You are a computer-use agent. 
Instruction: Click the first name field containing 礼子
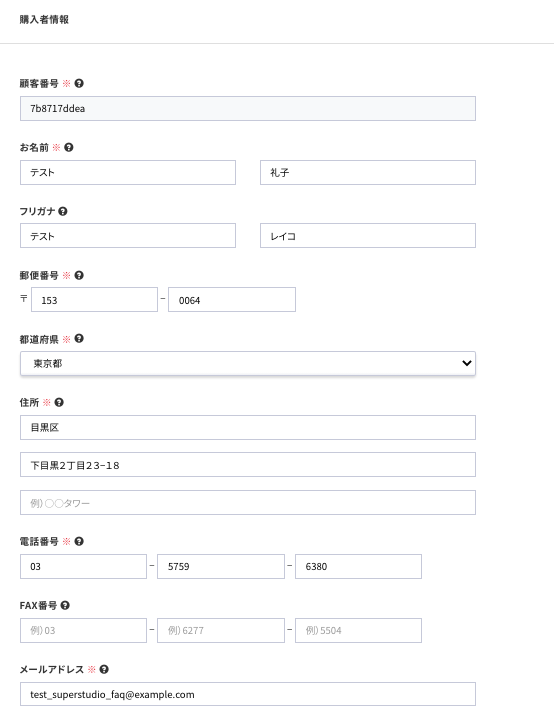(368, 172)
